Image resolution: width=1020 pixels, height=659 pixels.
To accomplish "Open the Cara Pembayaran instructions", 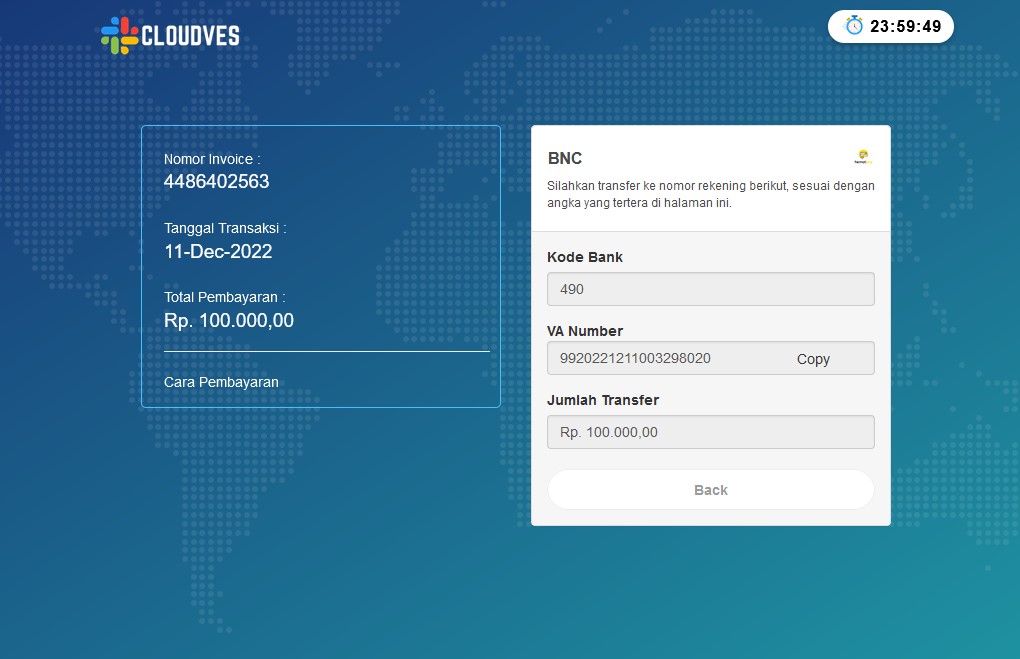I will (221, 382).
